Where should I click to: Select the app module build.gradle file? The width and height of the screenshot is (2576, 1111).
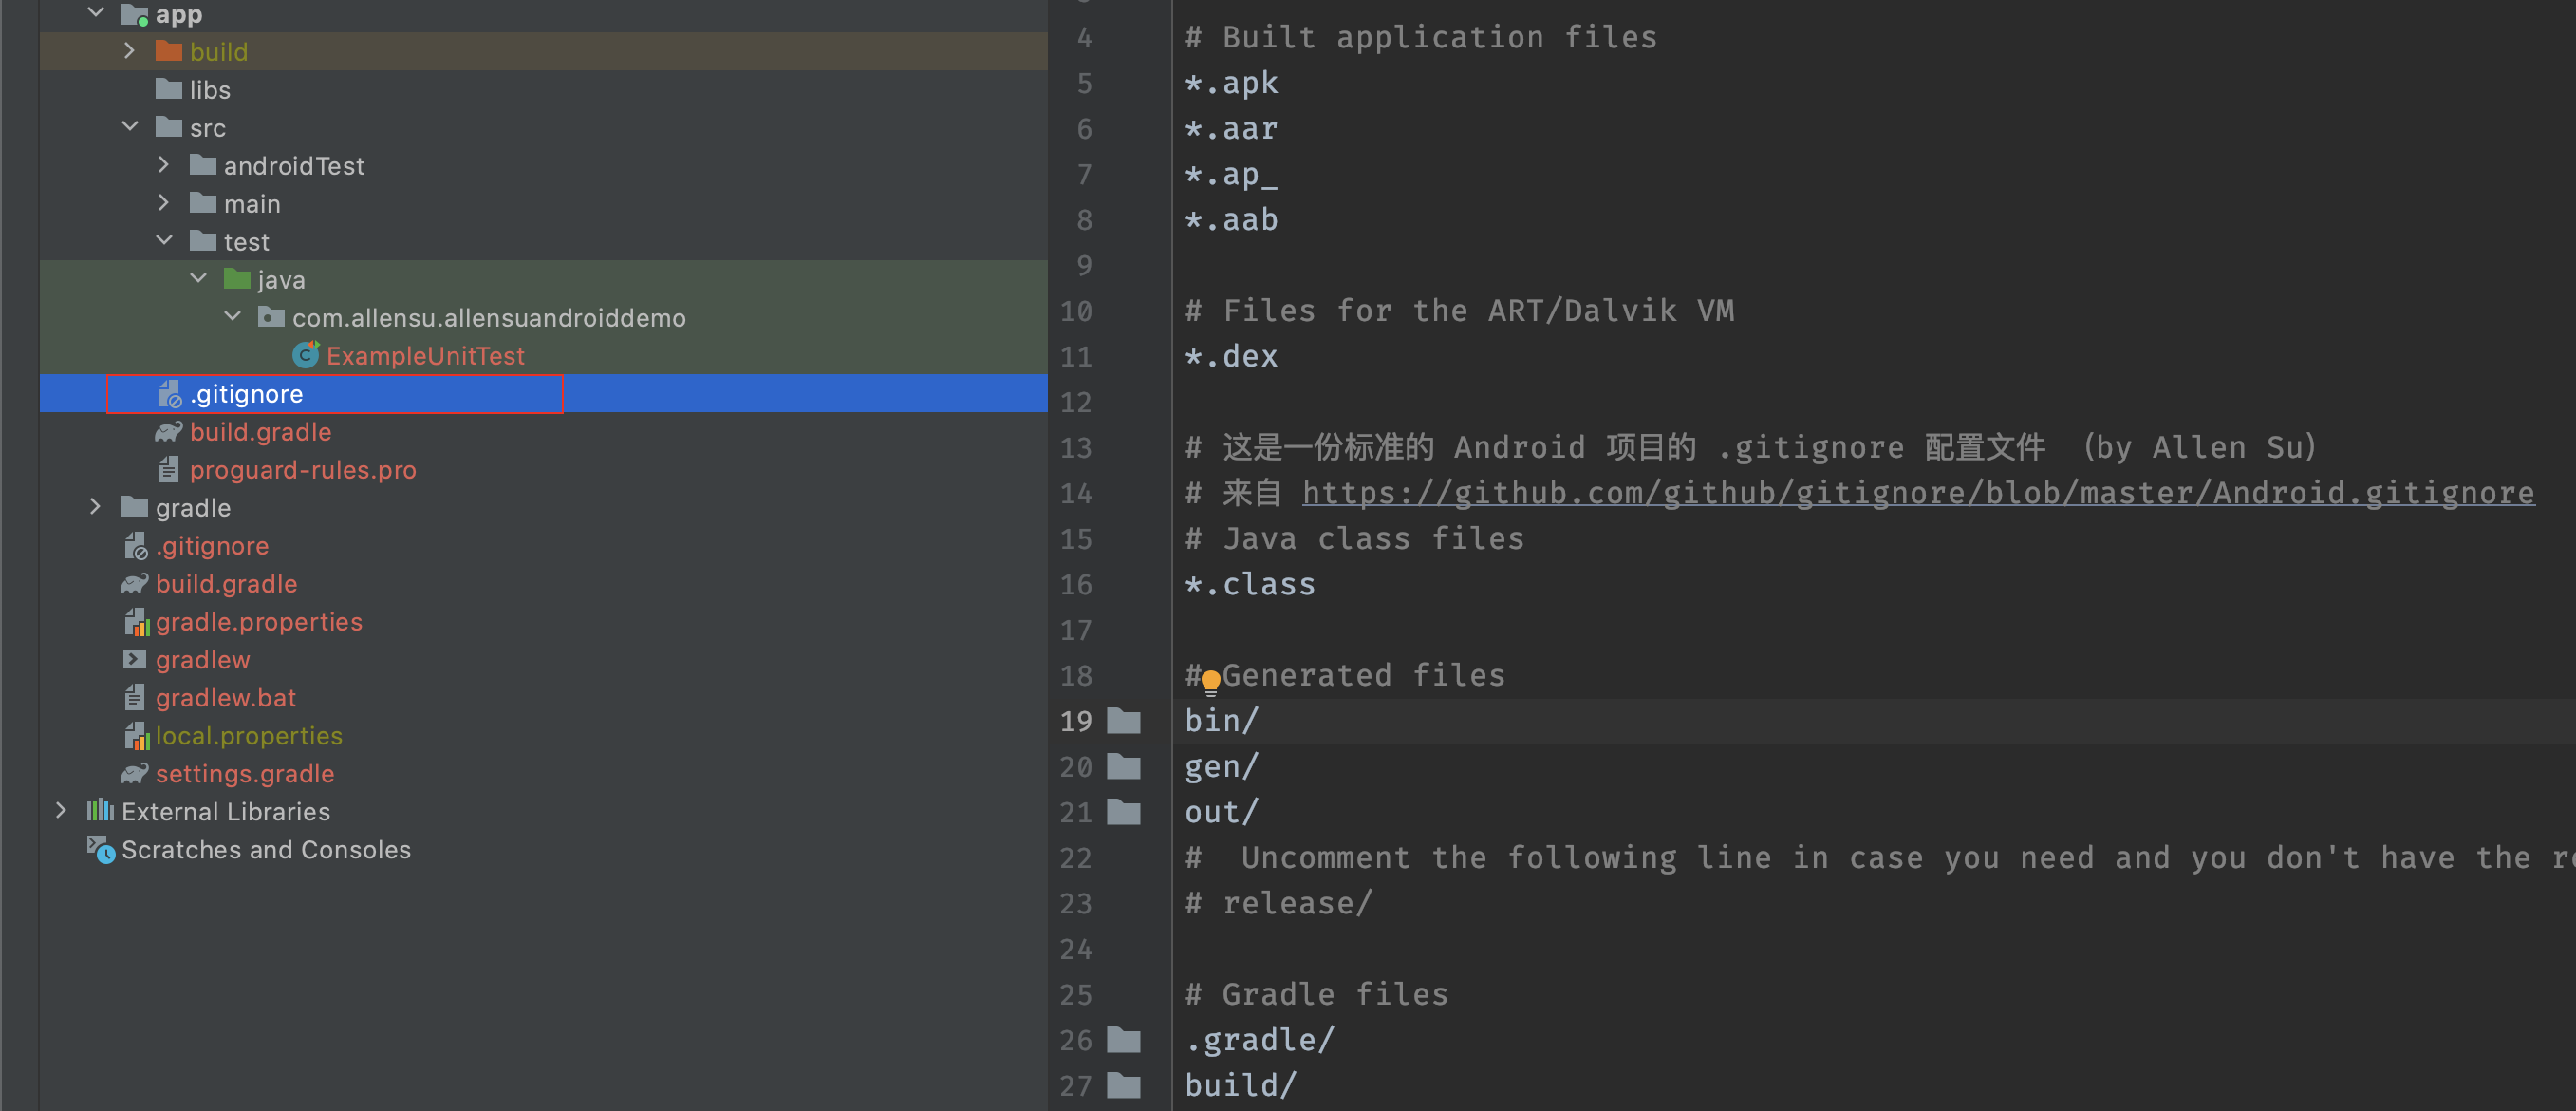260,431
